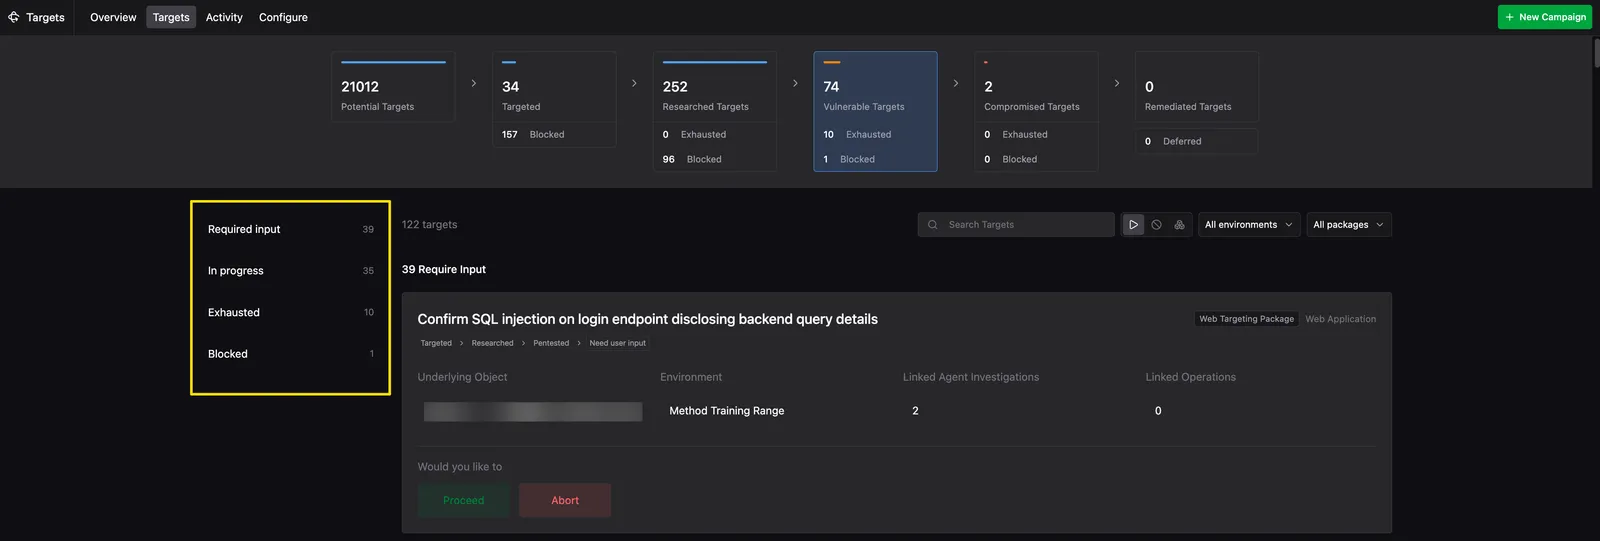Select the 34 Targeted card
Screen dimensions: 1600x541
pos(554,87)
